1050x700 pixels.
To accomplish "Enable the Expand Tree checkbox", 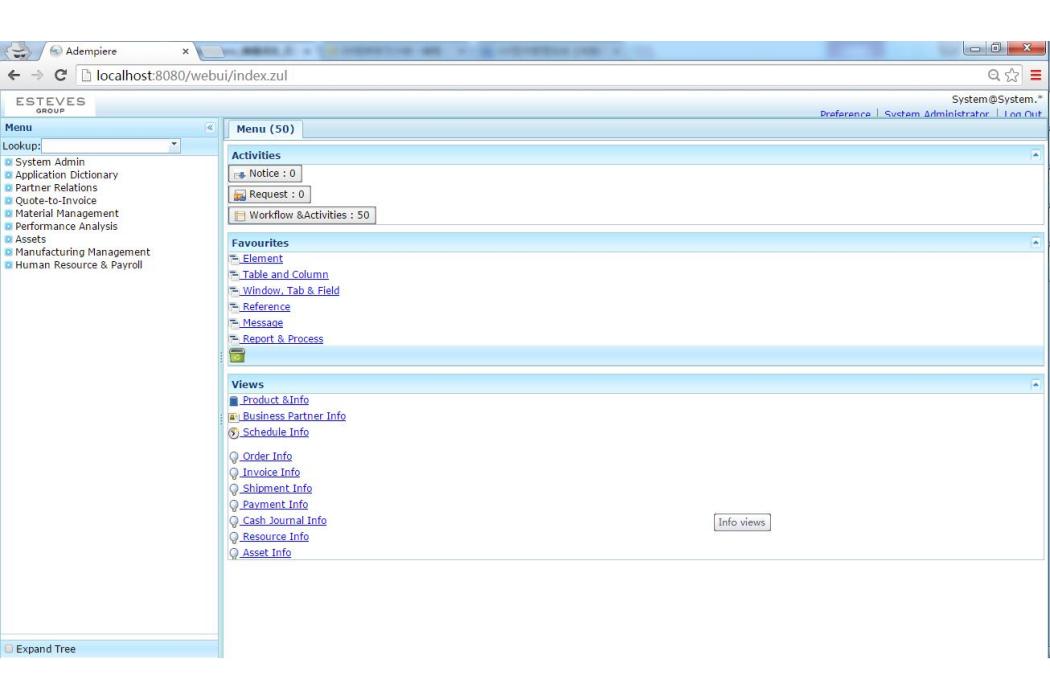I will click(9, 648).
